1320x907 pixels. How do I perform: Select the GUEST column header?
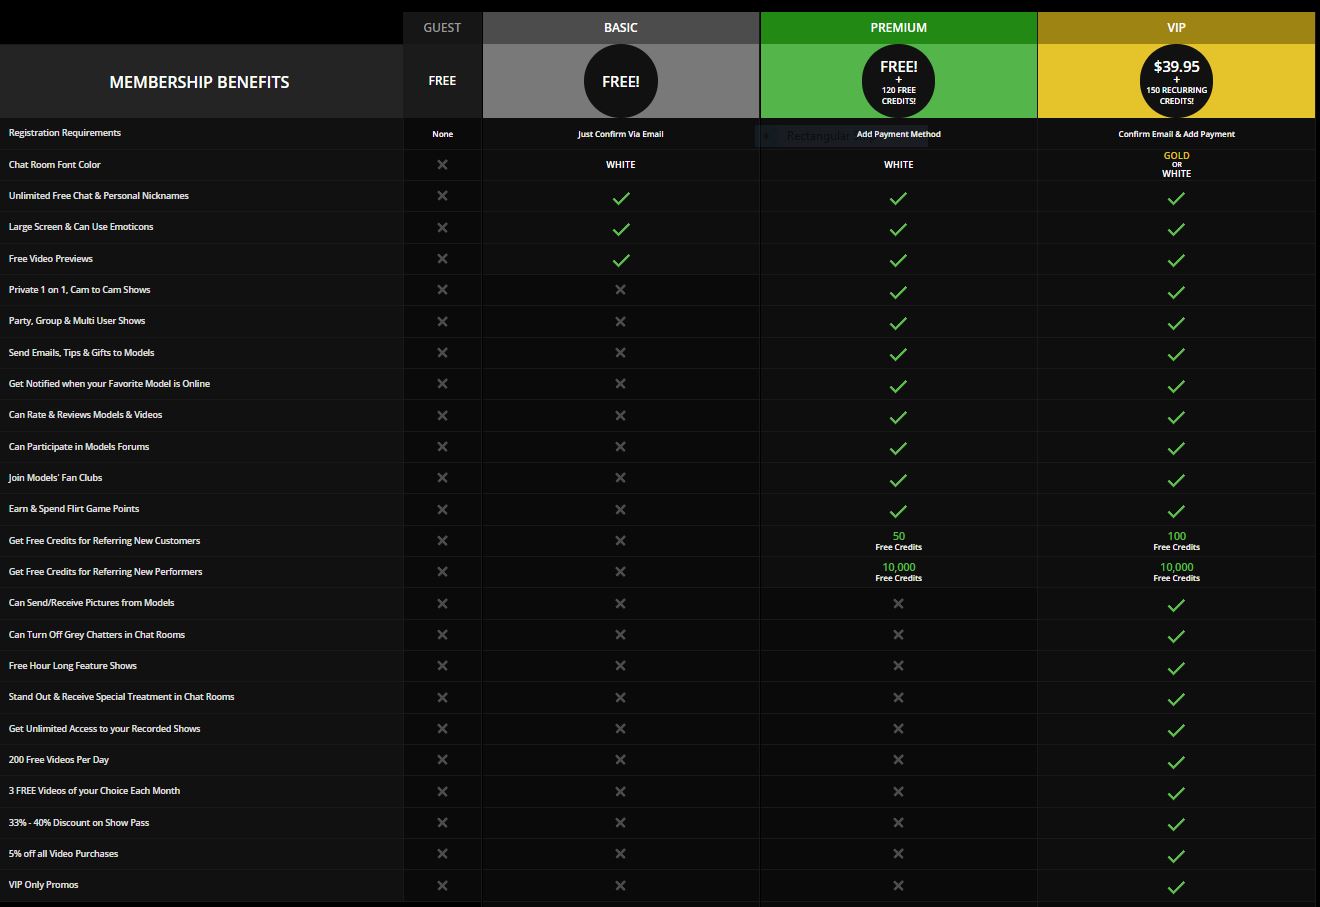pyautogui.click(x=442, y=28)
